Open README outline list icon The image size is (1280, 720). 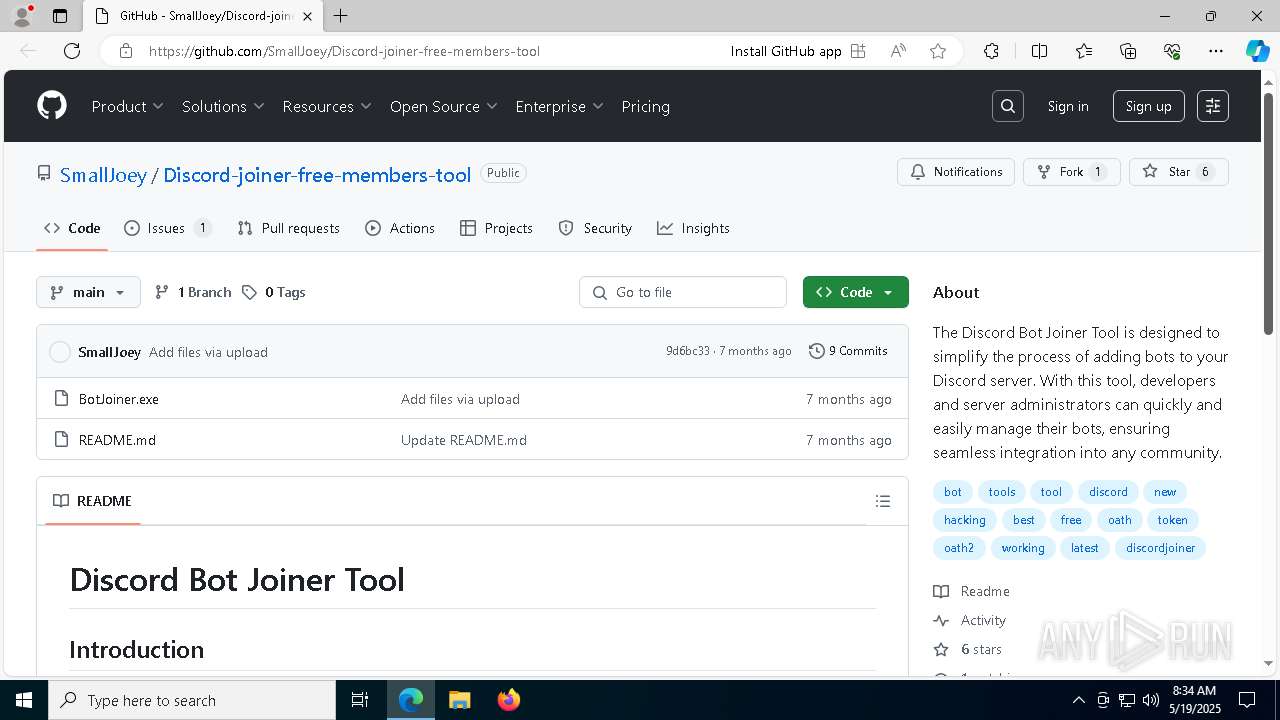coord(883,501)
